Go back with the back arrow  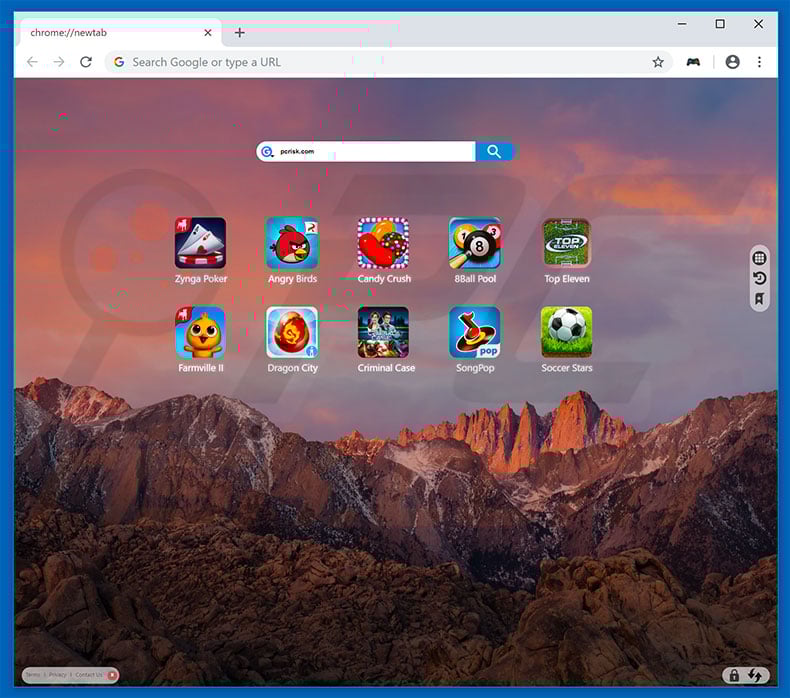pyautogui.click(x=32, y=62)
